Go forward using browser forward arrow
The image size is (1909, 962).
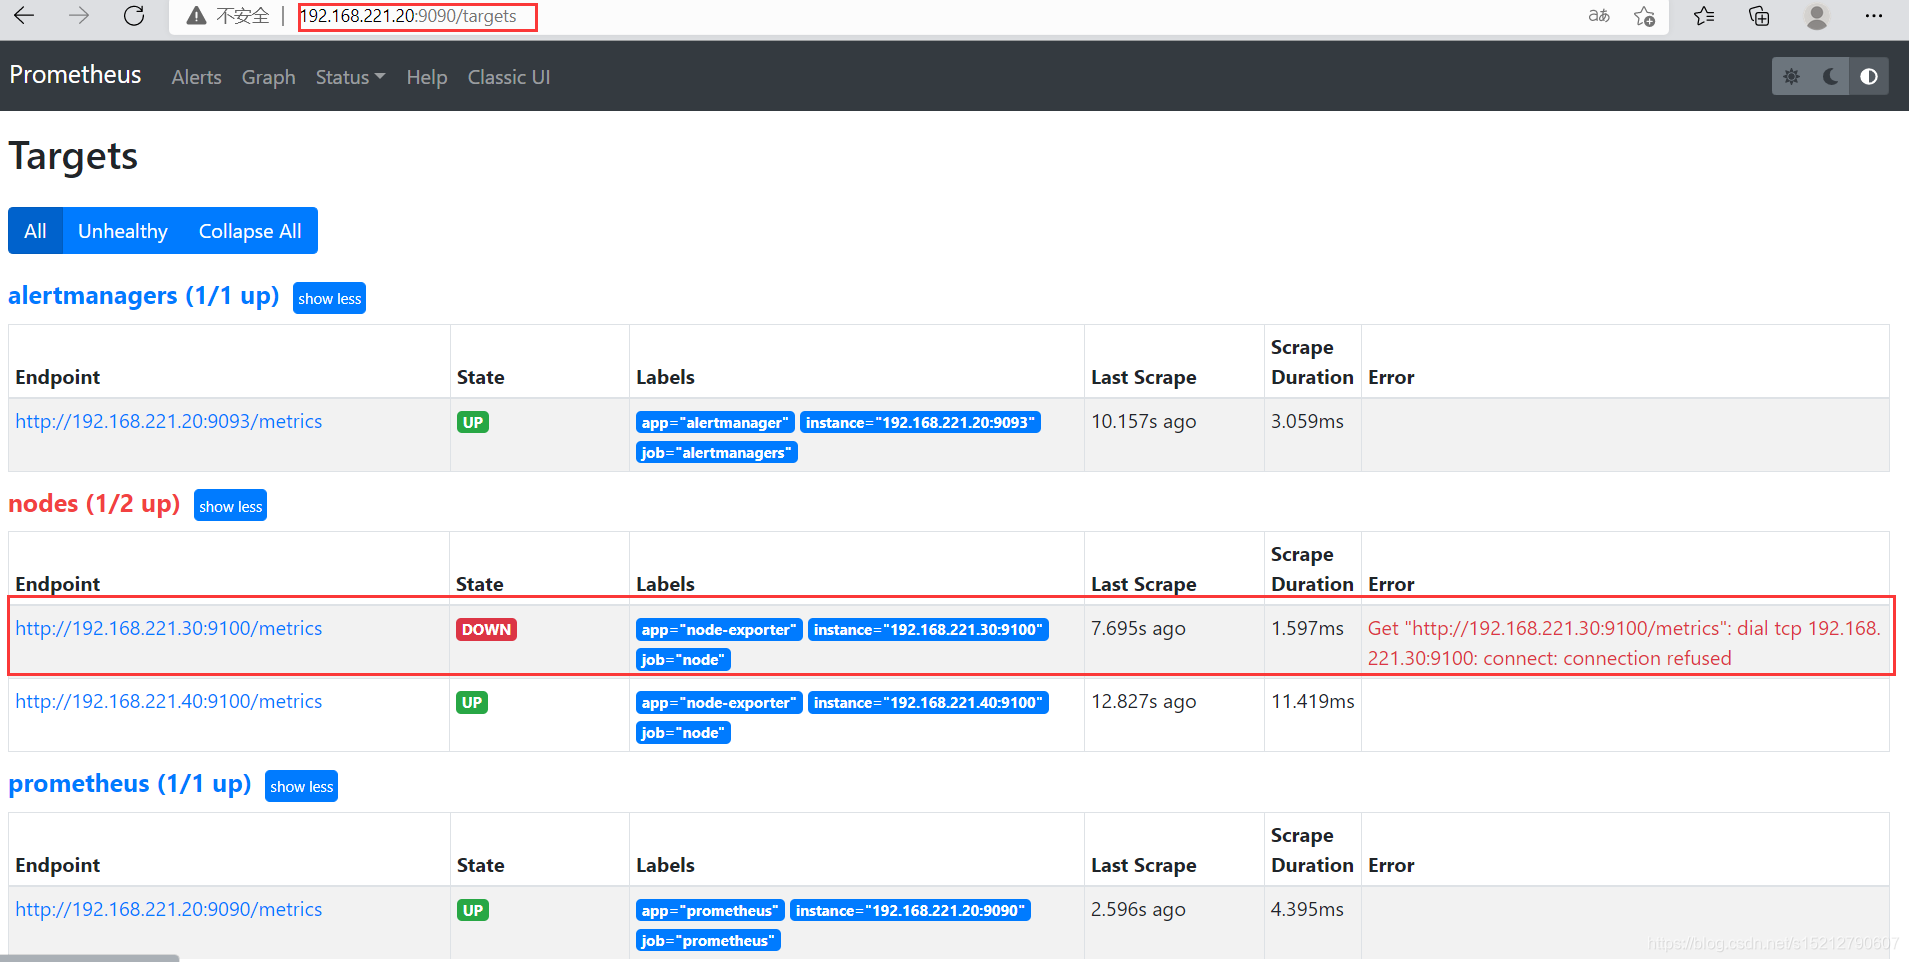(x=79, y=16)
